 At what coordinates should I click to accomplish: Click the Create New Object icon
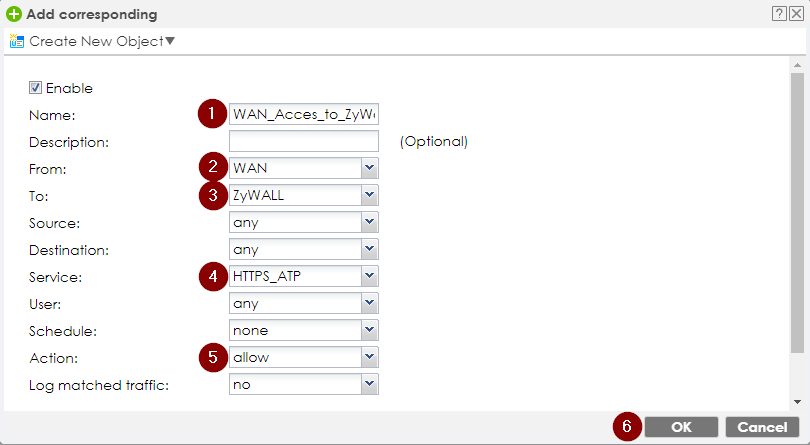16,42
